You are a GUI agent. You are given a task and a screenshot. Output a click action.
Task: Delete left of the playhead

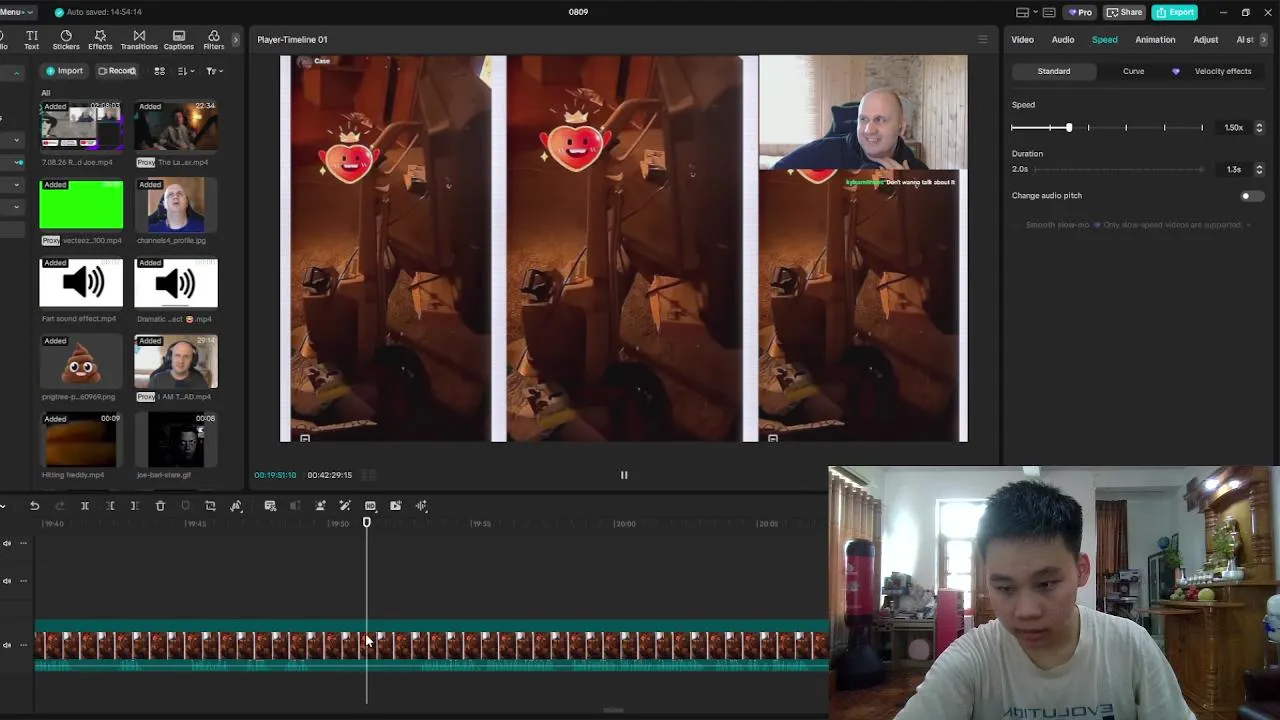click(110, 506)
